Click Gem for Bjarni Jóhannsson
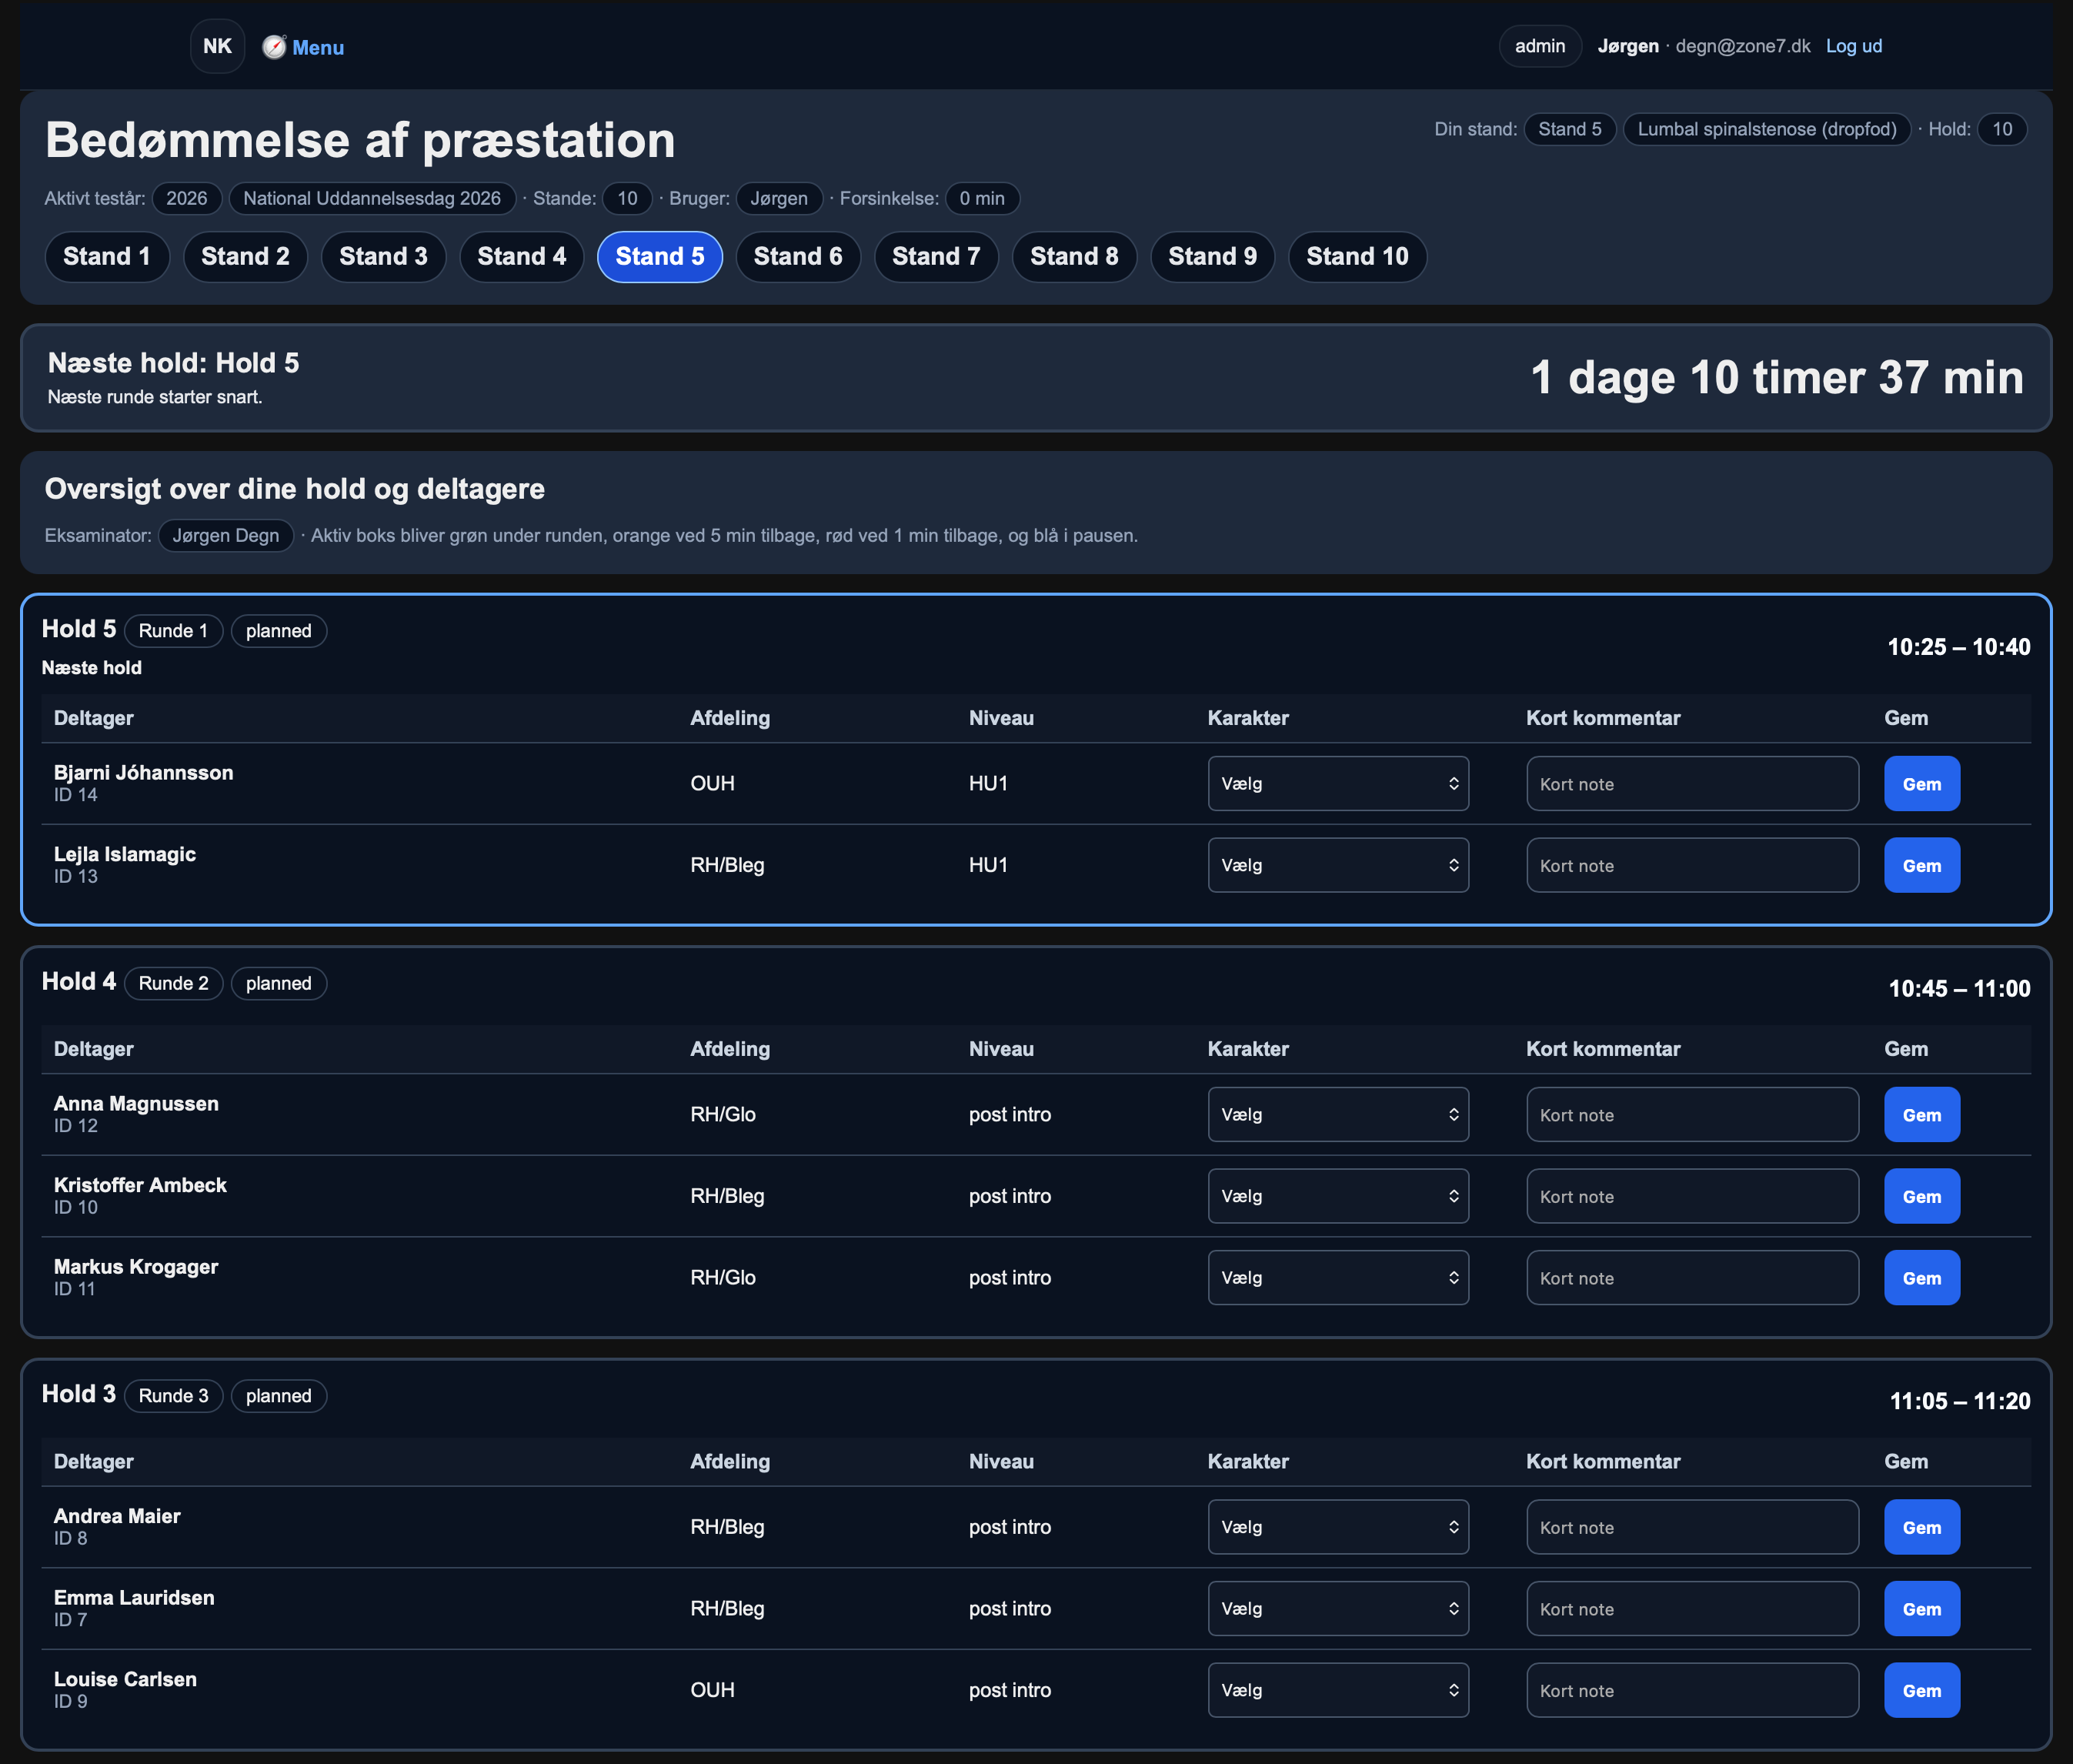 point(1921,783)
